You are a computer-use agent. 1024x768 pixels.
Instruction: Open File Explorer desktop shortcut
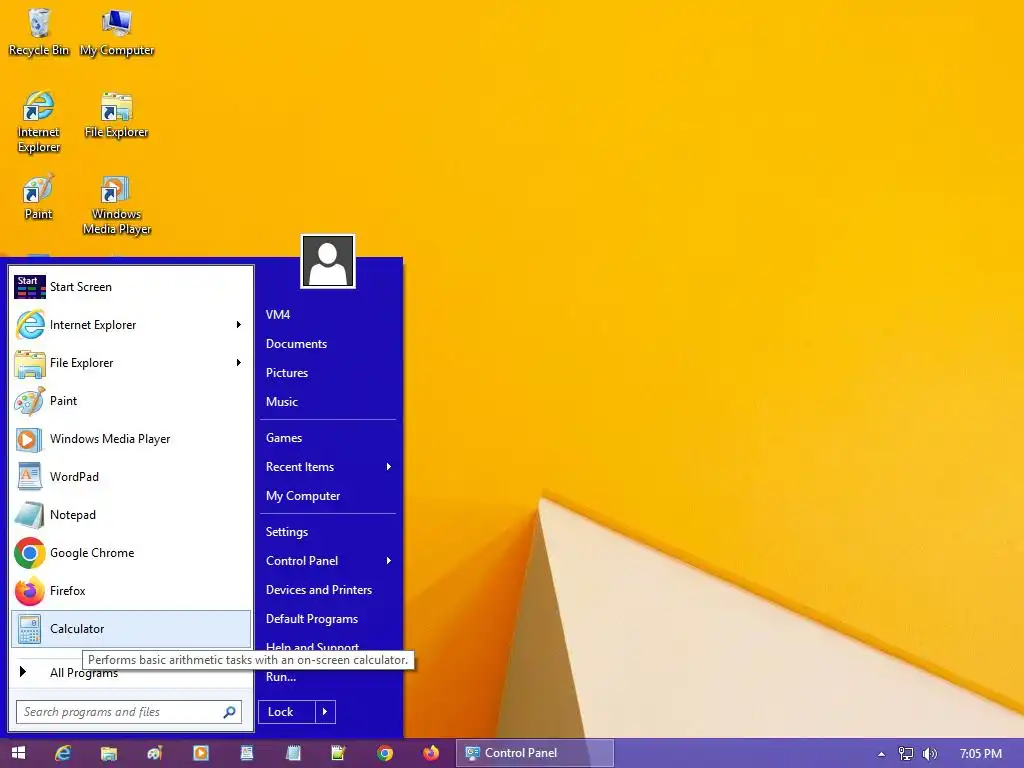[x=116, y=115]
